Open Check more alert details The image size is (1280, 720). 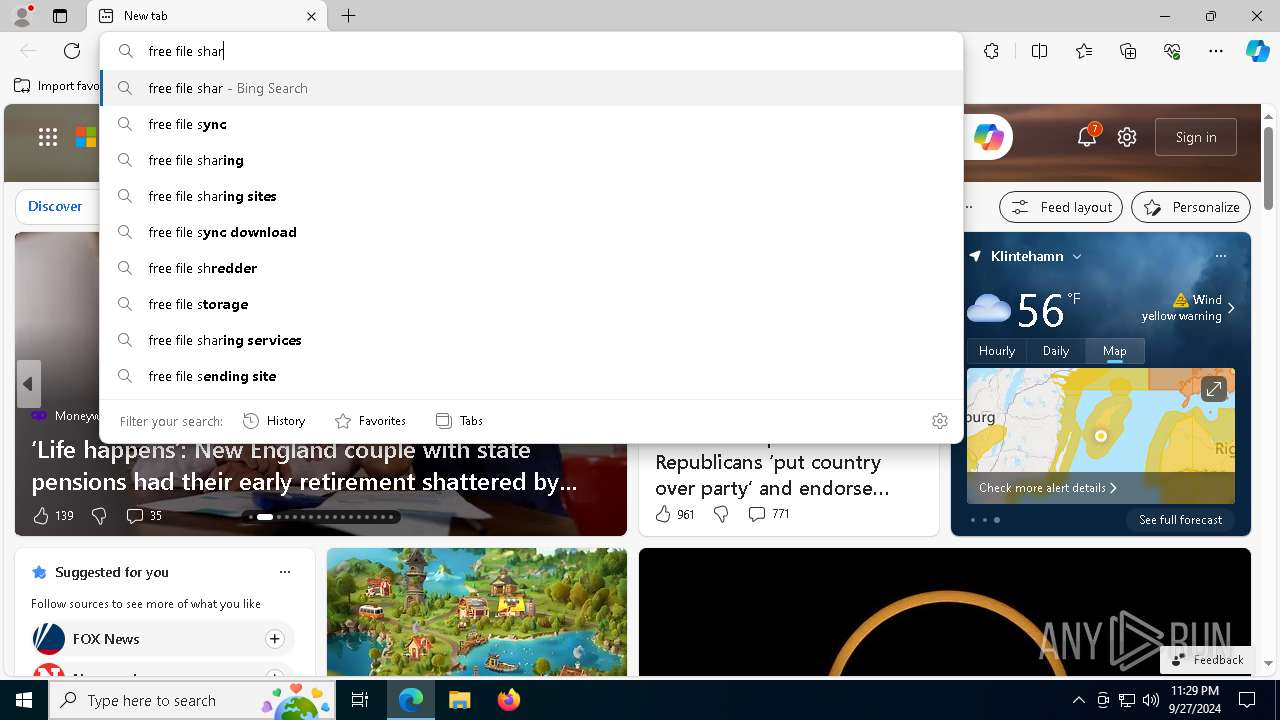tap(1047, 488)
